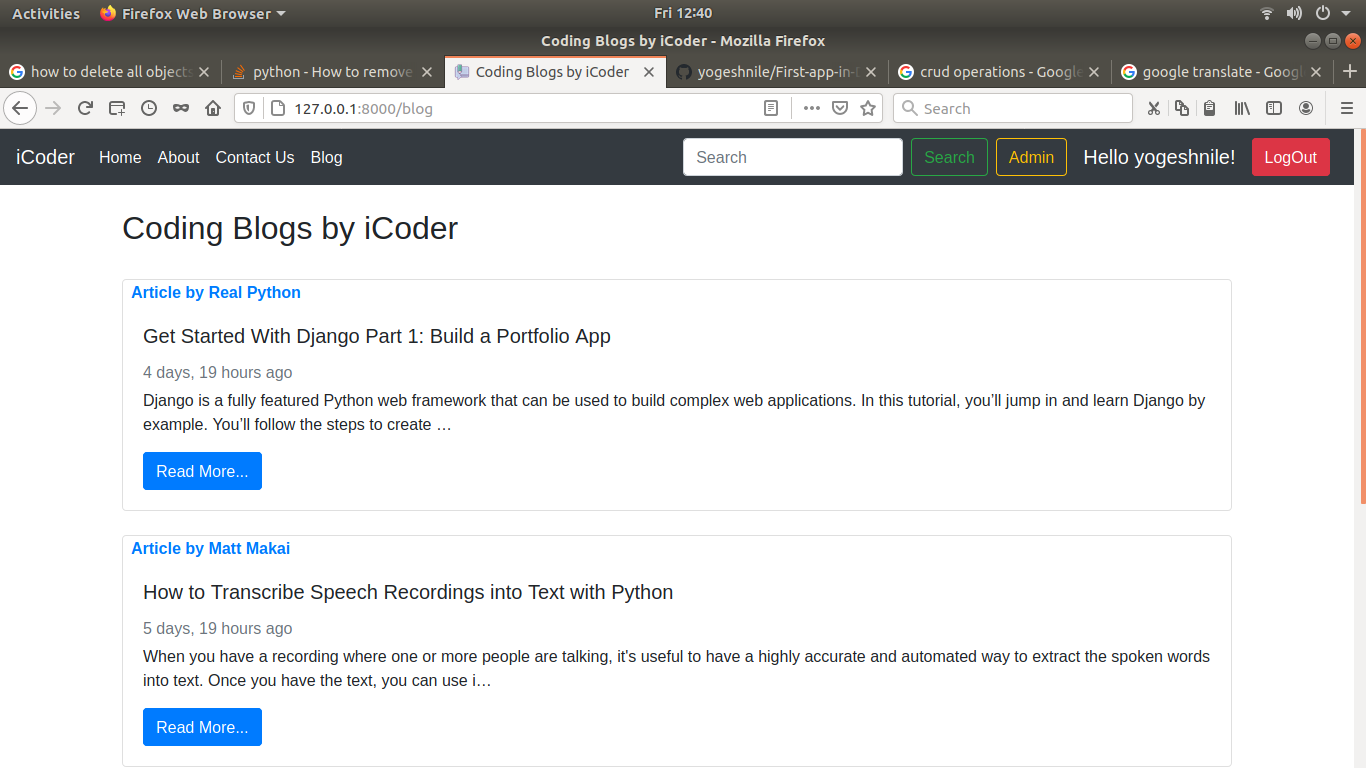Open the Library bookshelf icon

1242,108
